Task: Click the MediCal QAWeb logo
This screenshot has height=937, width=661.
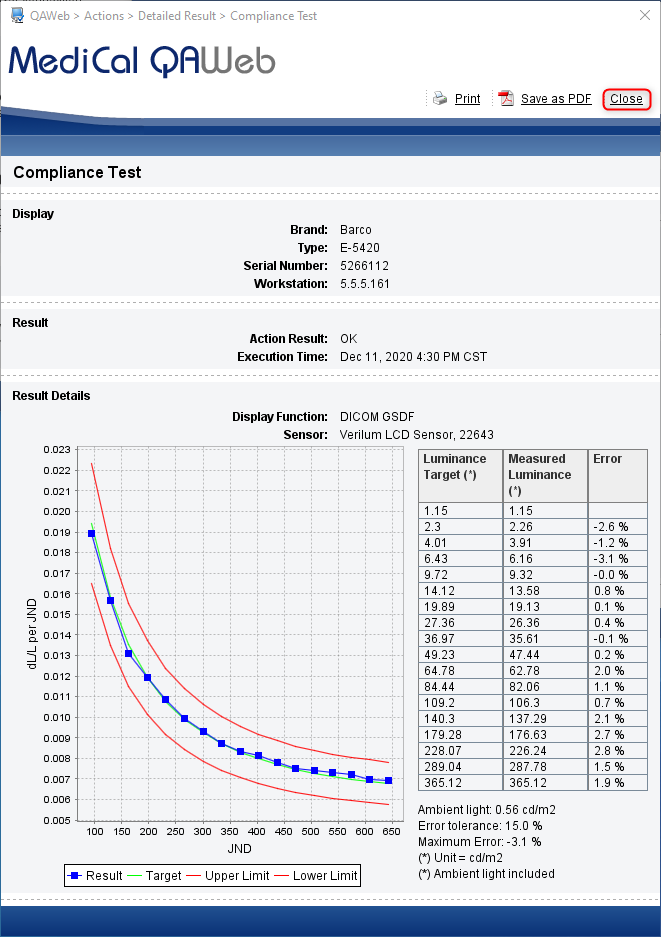Action: tap(142, 61)
